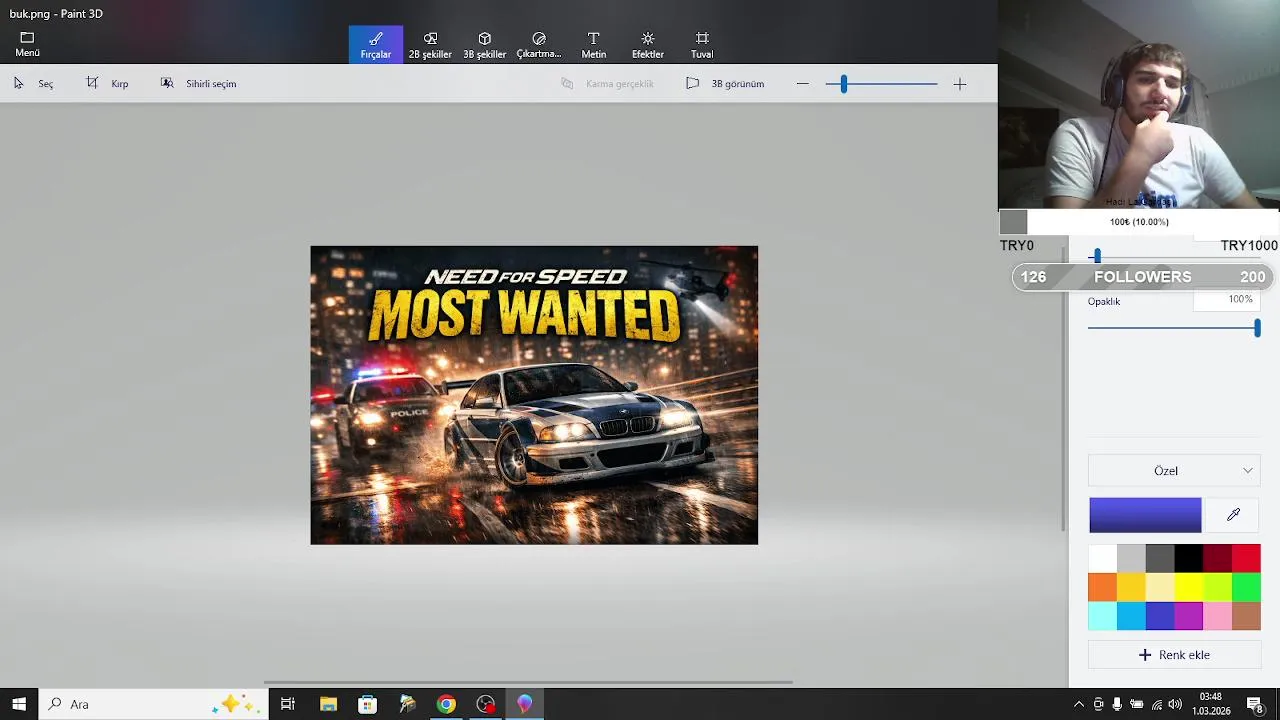Image resolution: width=1280 pixels, height=720 pixels.
Task: Pick the pale yellow color swatch
Action: coord(1160,587)
